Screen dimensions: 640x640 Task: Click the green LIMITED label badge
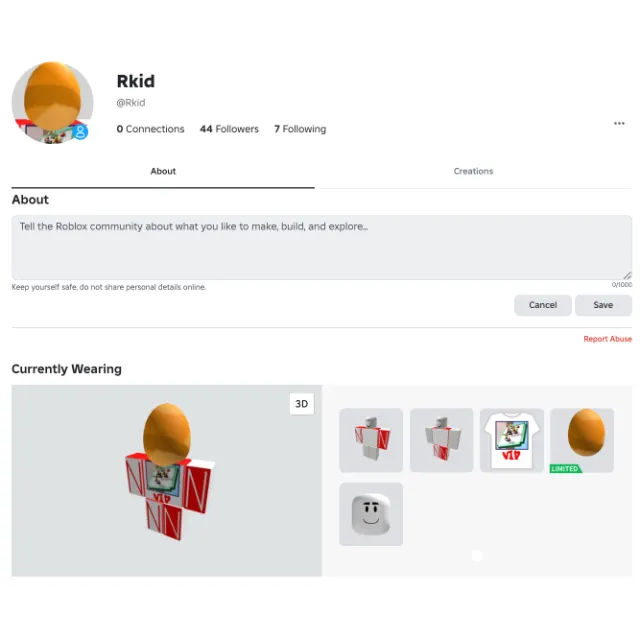[566, 469]
